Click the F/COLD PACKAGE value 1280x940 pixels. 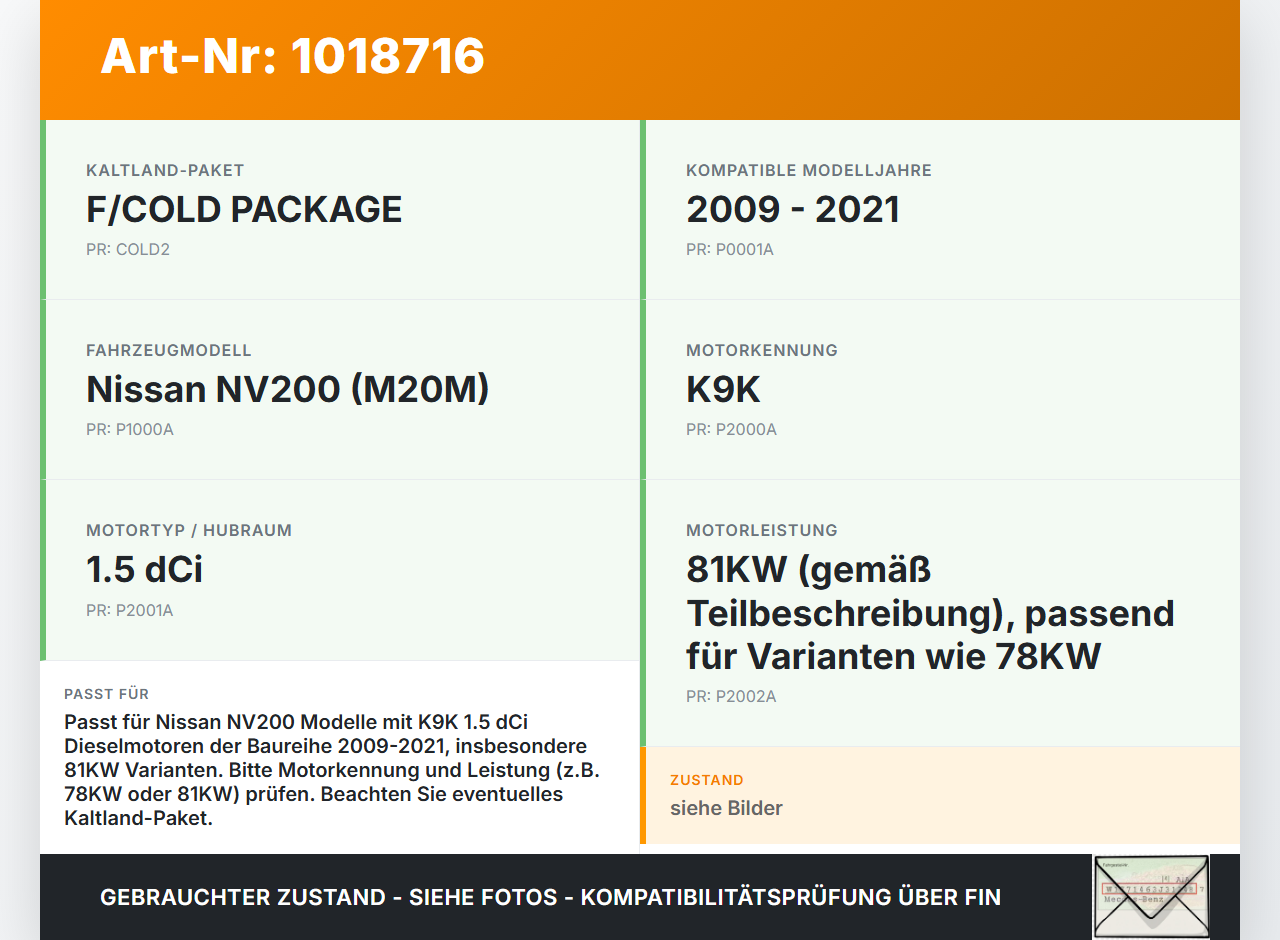coord(244,209)
